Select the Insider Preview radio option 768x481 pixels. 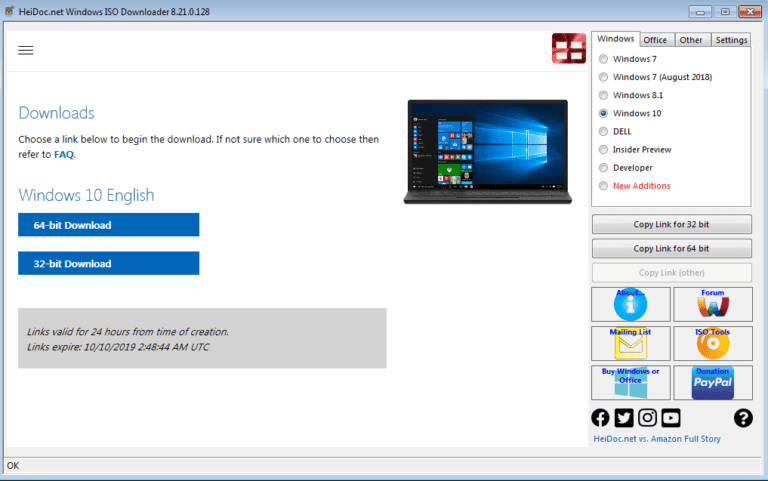pos(635,149)
